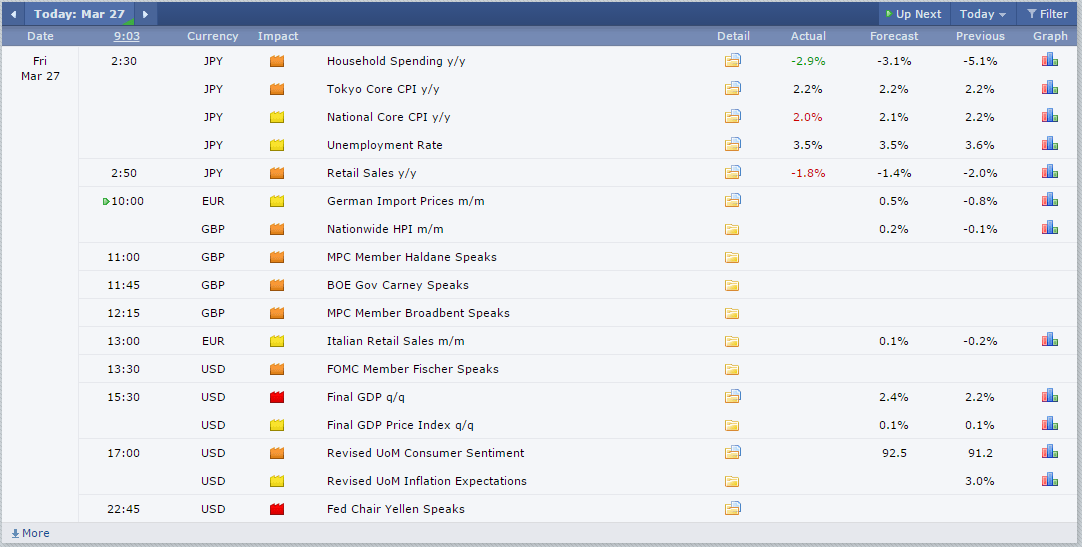This screenshot has width=1082, height=547.
Task: Show graph for Retail Sales y/y
Action: pyautogui.click(x=1050, y=172)
